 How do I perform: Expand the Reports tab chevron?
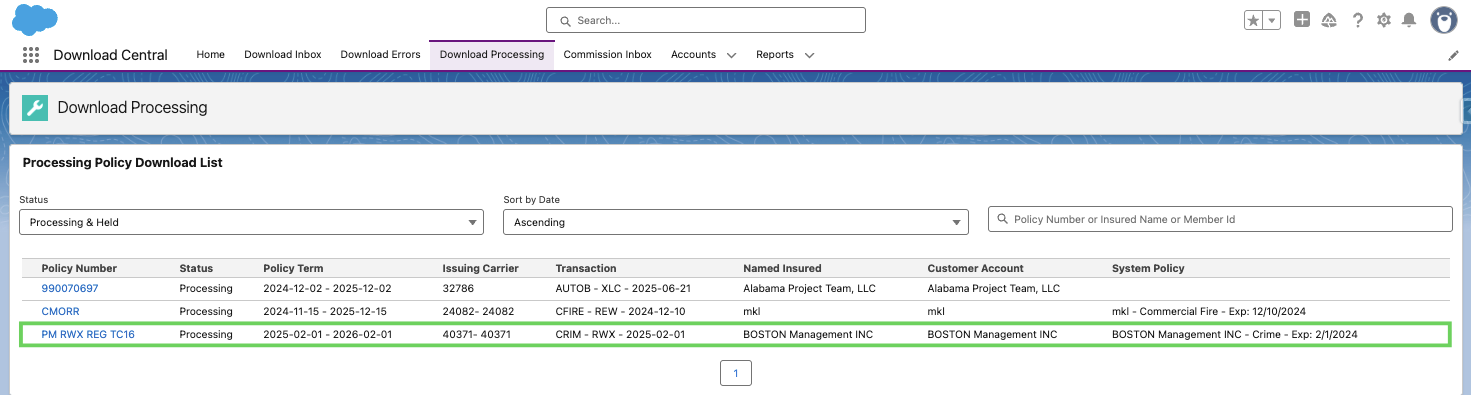coord(809,55)
